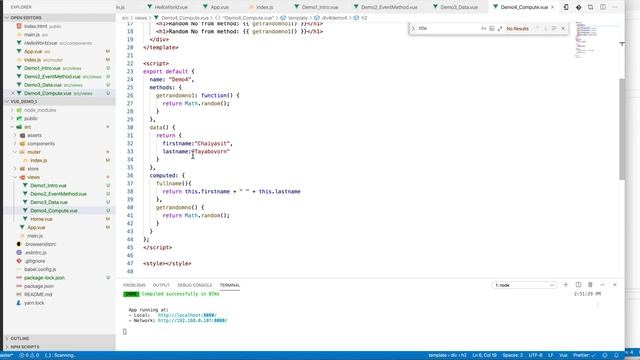Expand the replace field in find widget

coord(413,29)
